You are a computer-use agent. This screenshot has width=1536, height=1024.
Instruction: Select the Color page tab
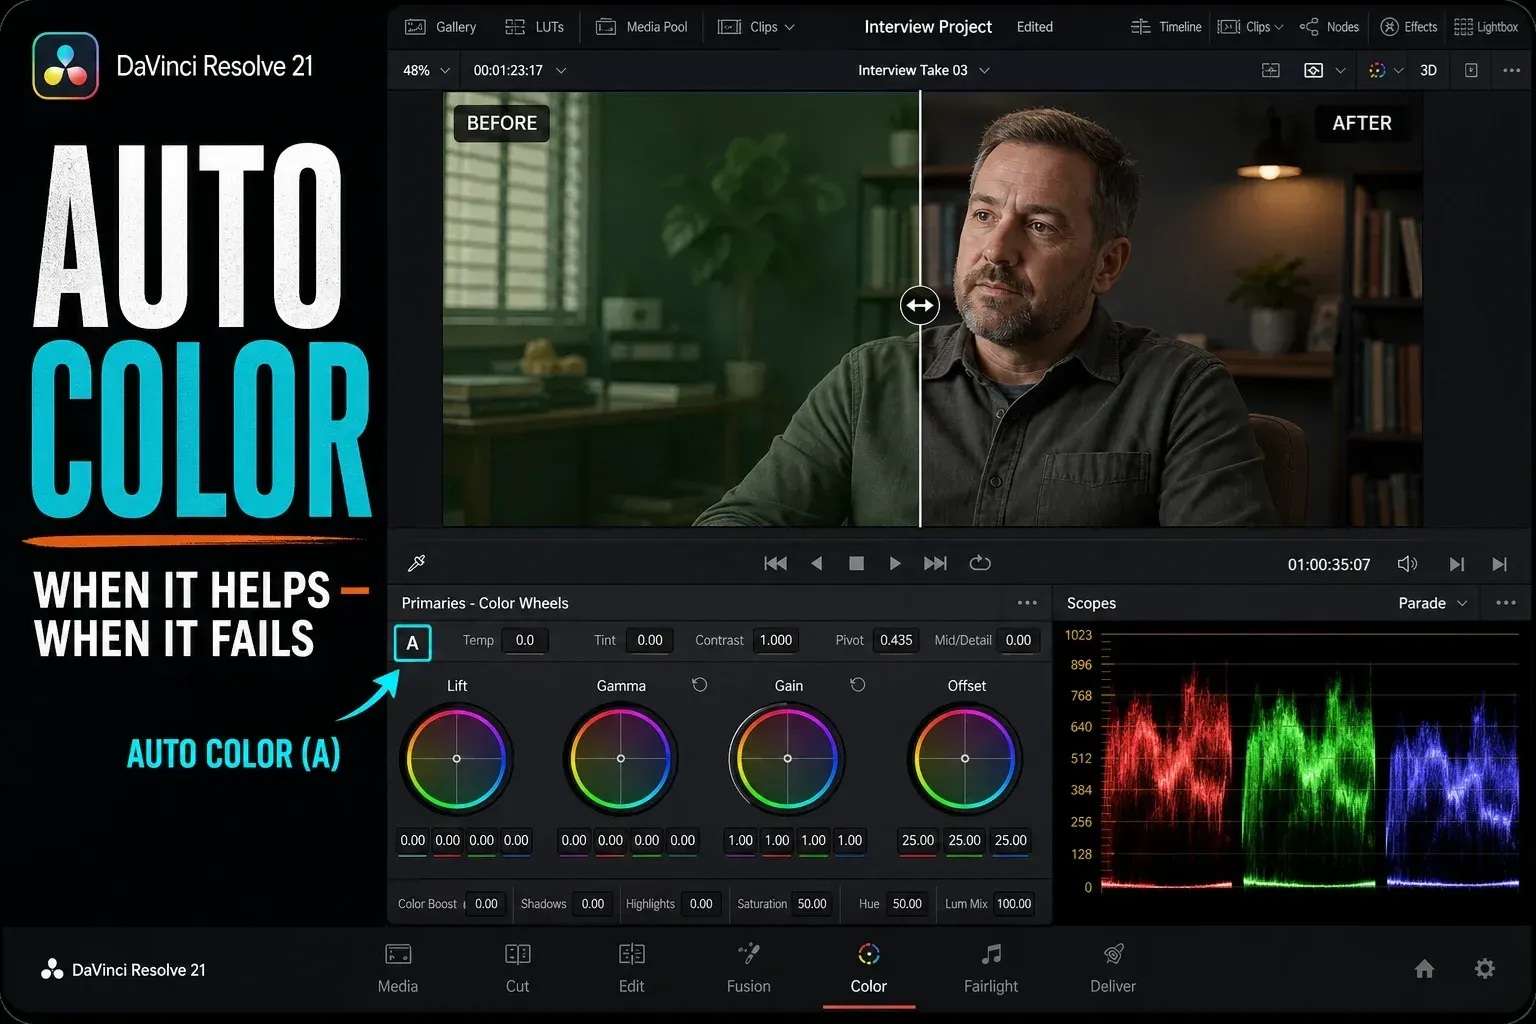click(x=869, y=968)
